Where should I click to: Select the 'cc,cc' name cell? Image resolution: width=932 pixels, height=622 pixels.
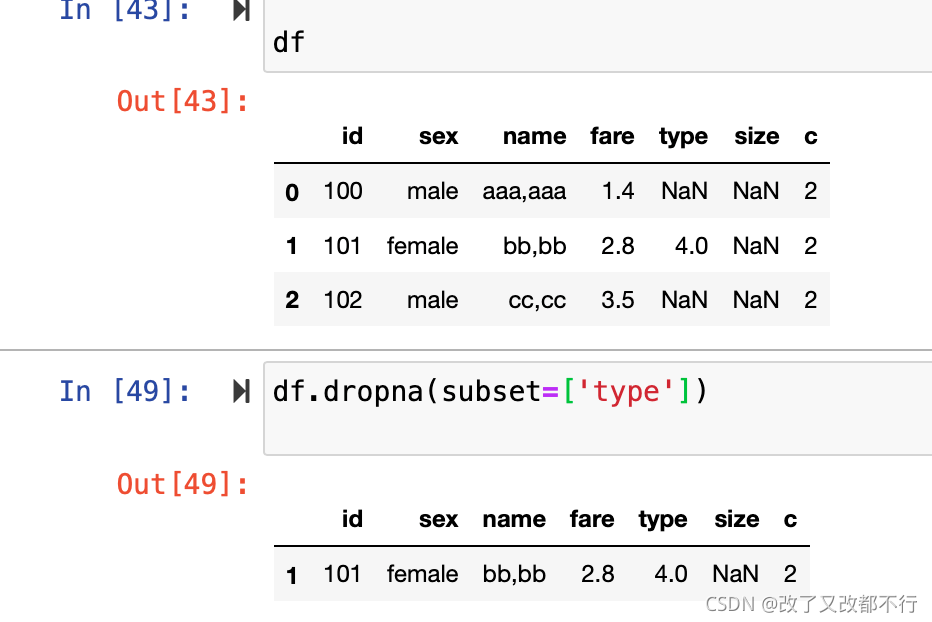pos(537,301)
